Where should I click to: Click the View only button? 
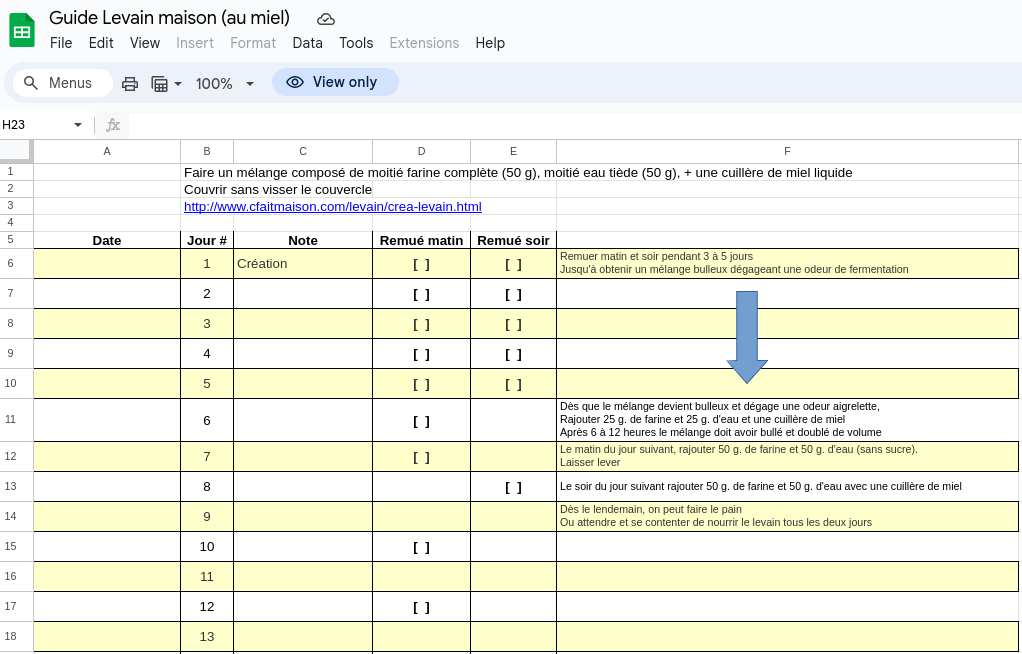(x=335, y=82)
